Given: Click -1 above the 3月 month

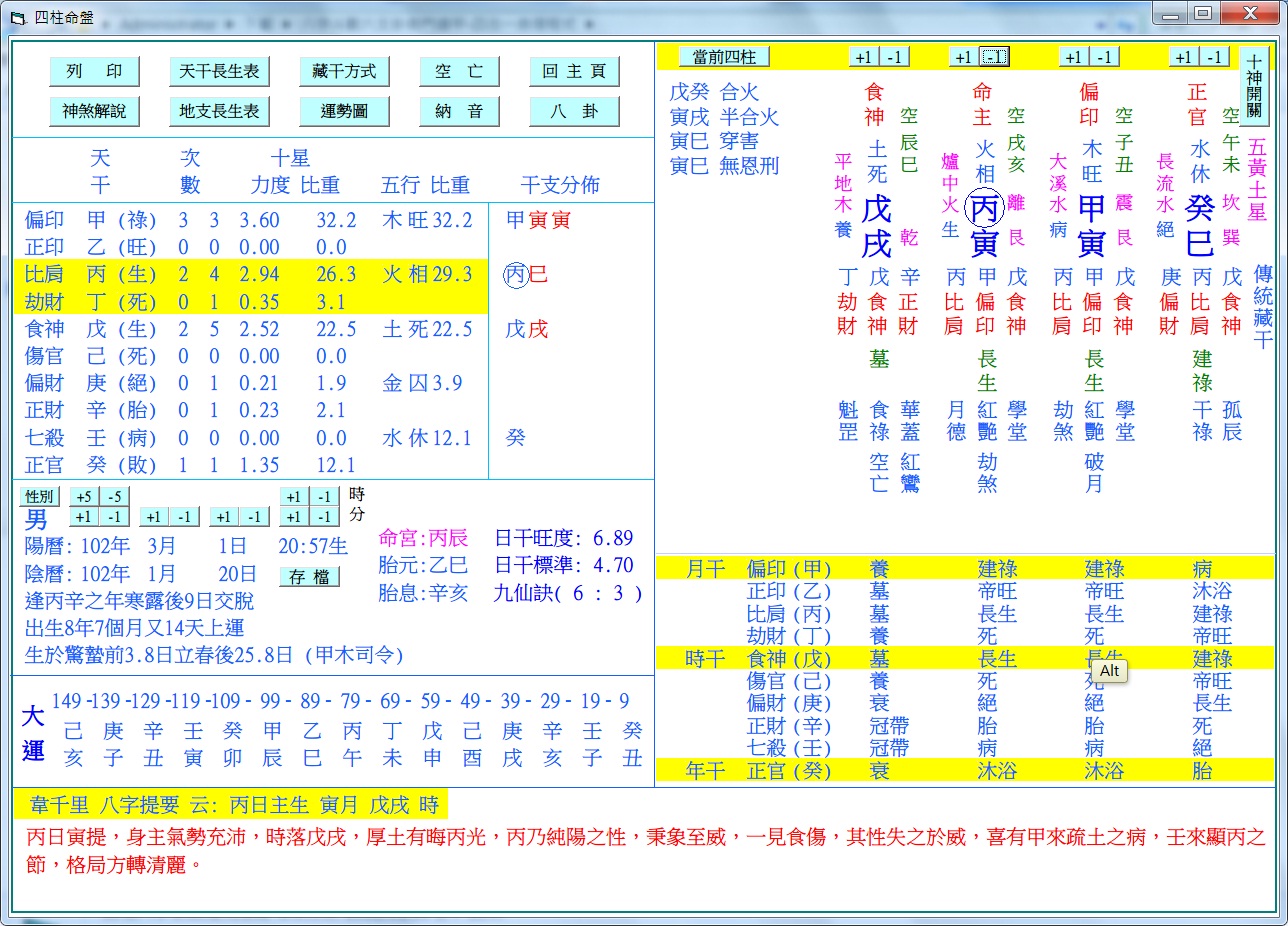Looking at the screenshot, I should coord(184,517).
